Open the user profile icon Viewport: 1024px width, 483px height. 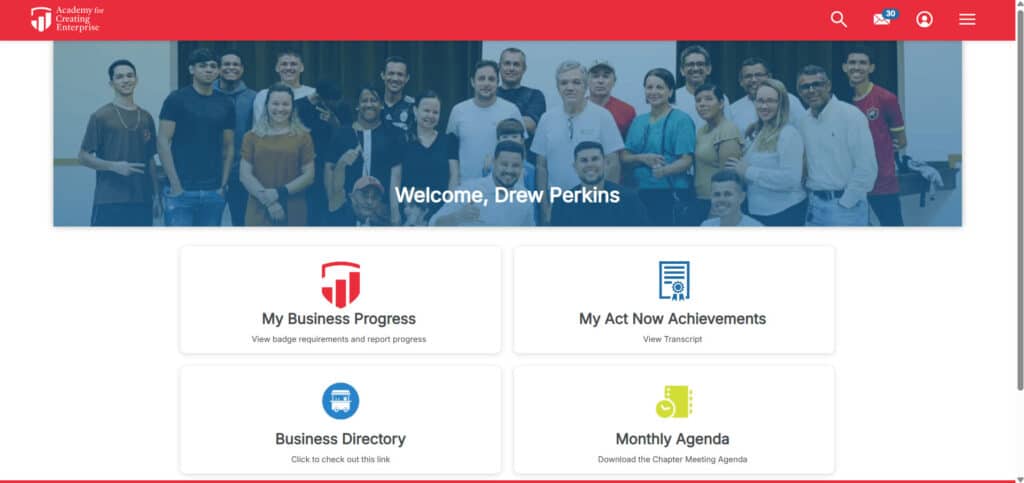[924, 20]
